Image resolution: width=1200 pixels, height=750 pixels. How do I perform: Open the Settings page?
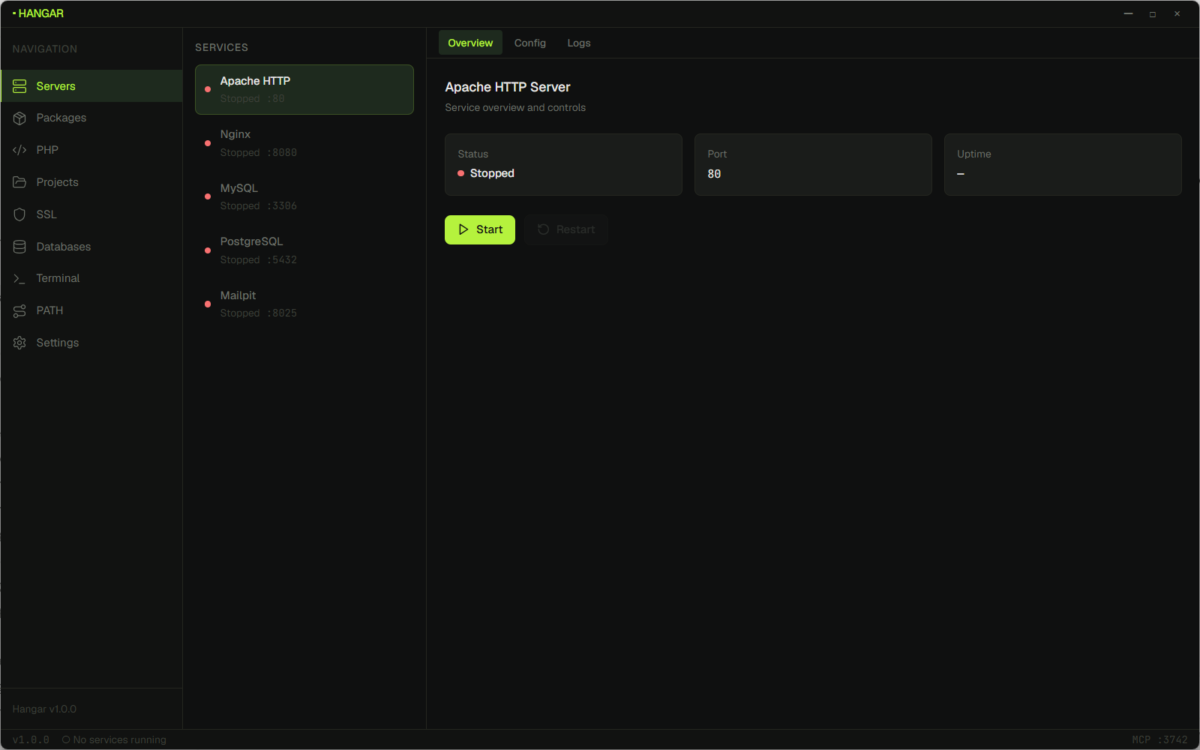pos(91,342)
